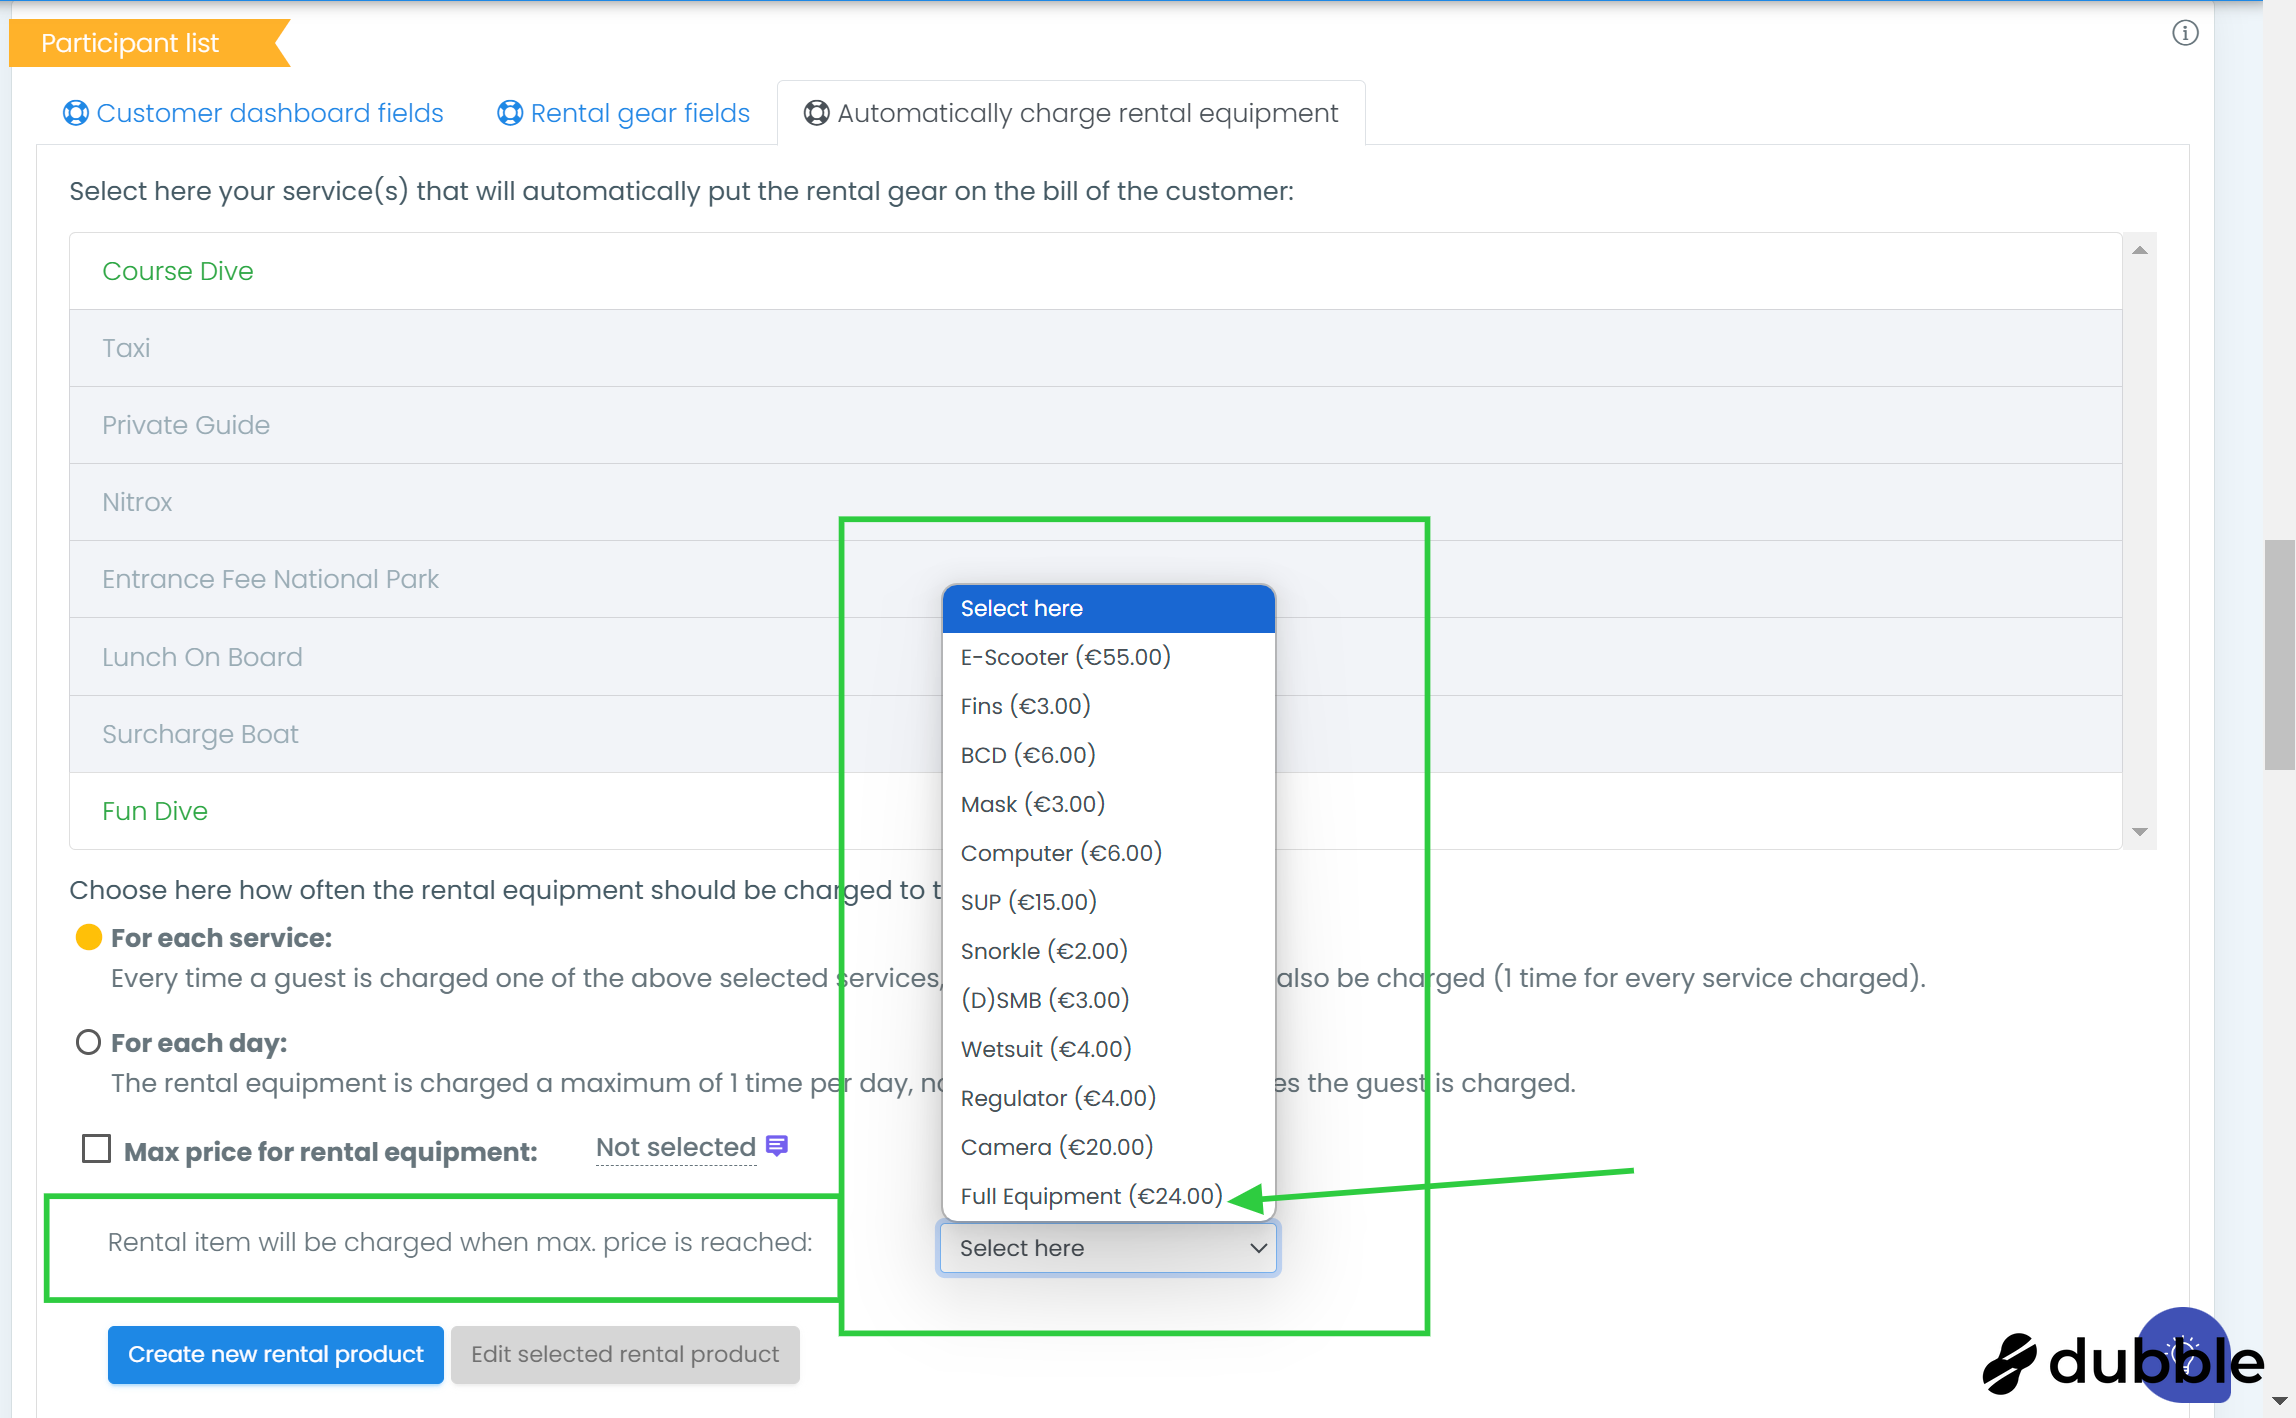Click the services list scroll-up arrow
Image resolution: width=2296 pixels, height=1418 pixels.
coord(2140,250)
